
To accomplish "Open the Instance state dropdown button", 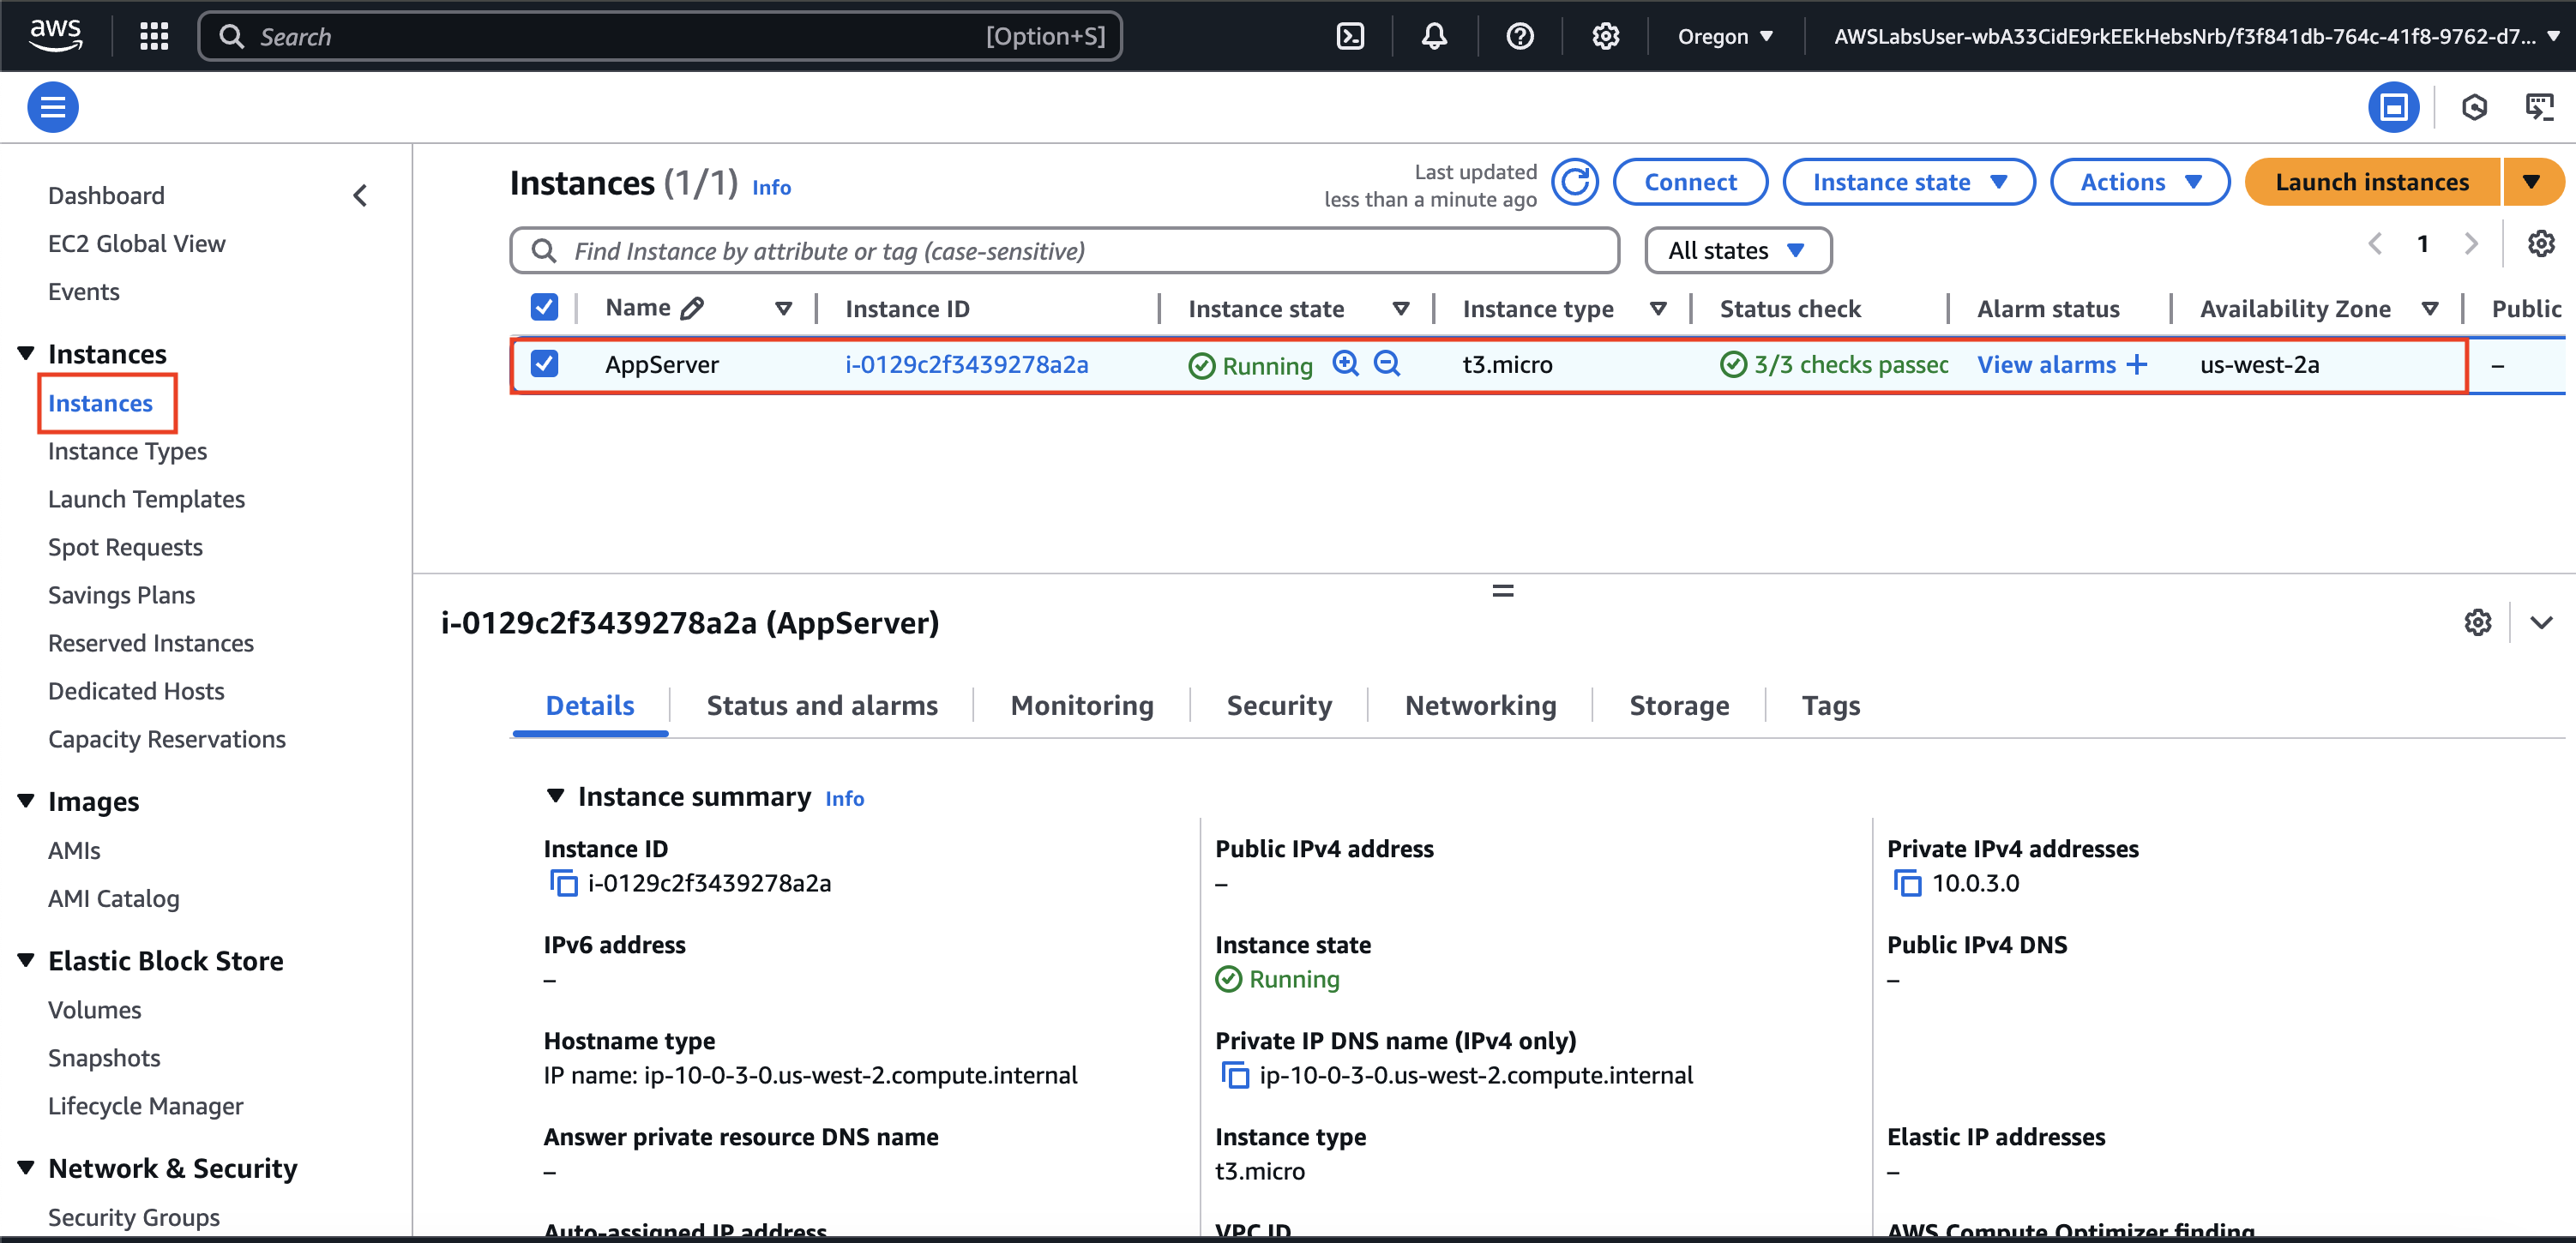I will [1908, 182].
